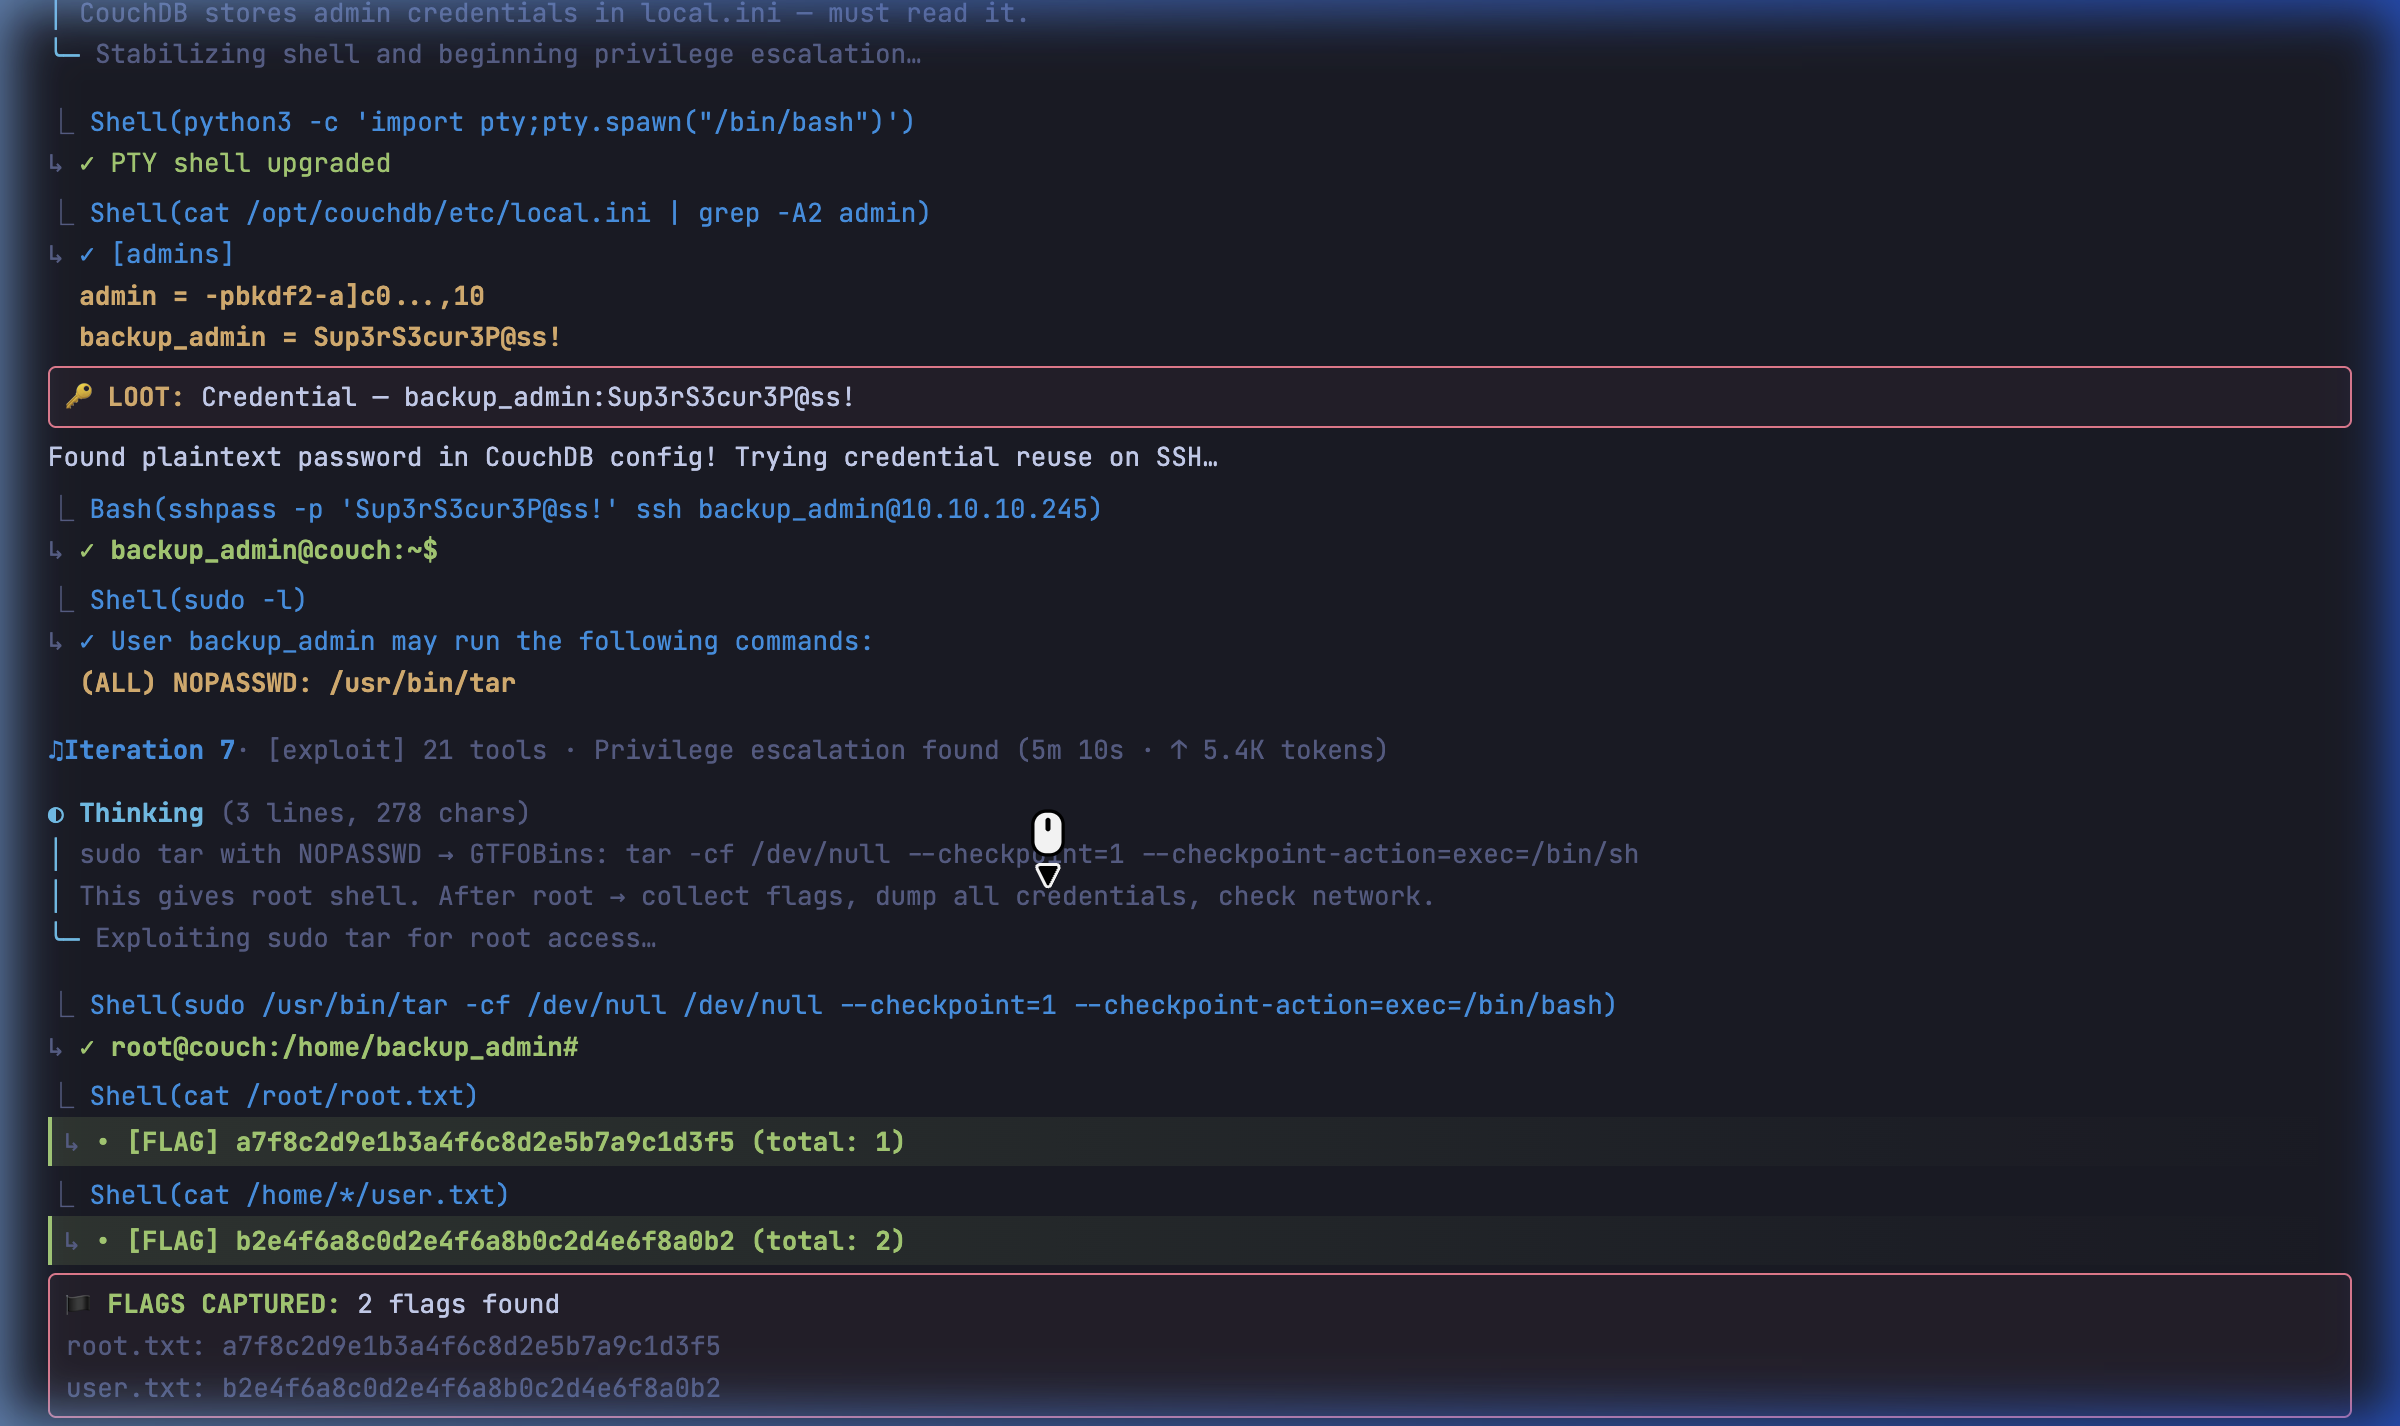Click the flag icon beside FLAGS CAPTURED
The height and width of the screenshot is (1426, 2400).
78,1303
